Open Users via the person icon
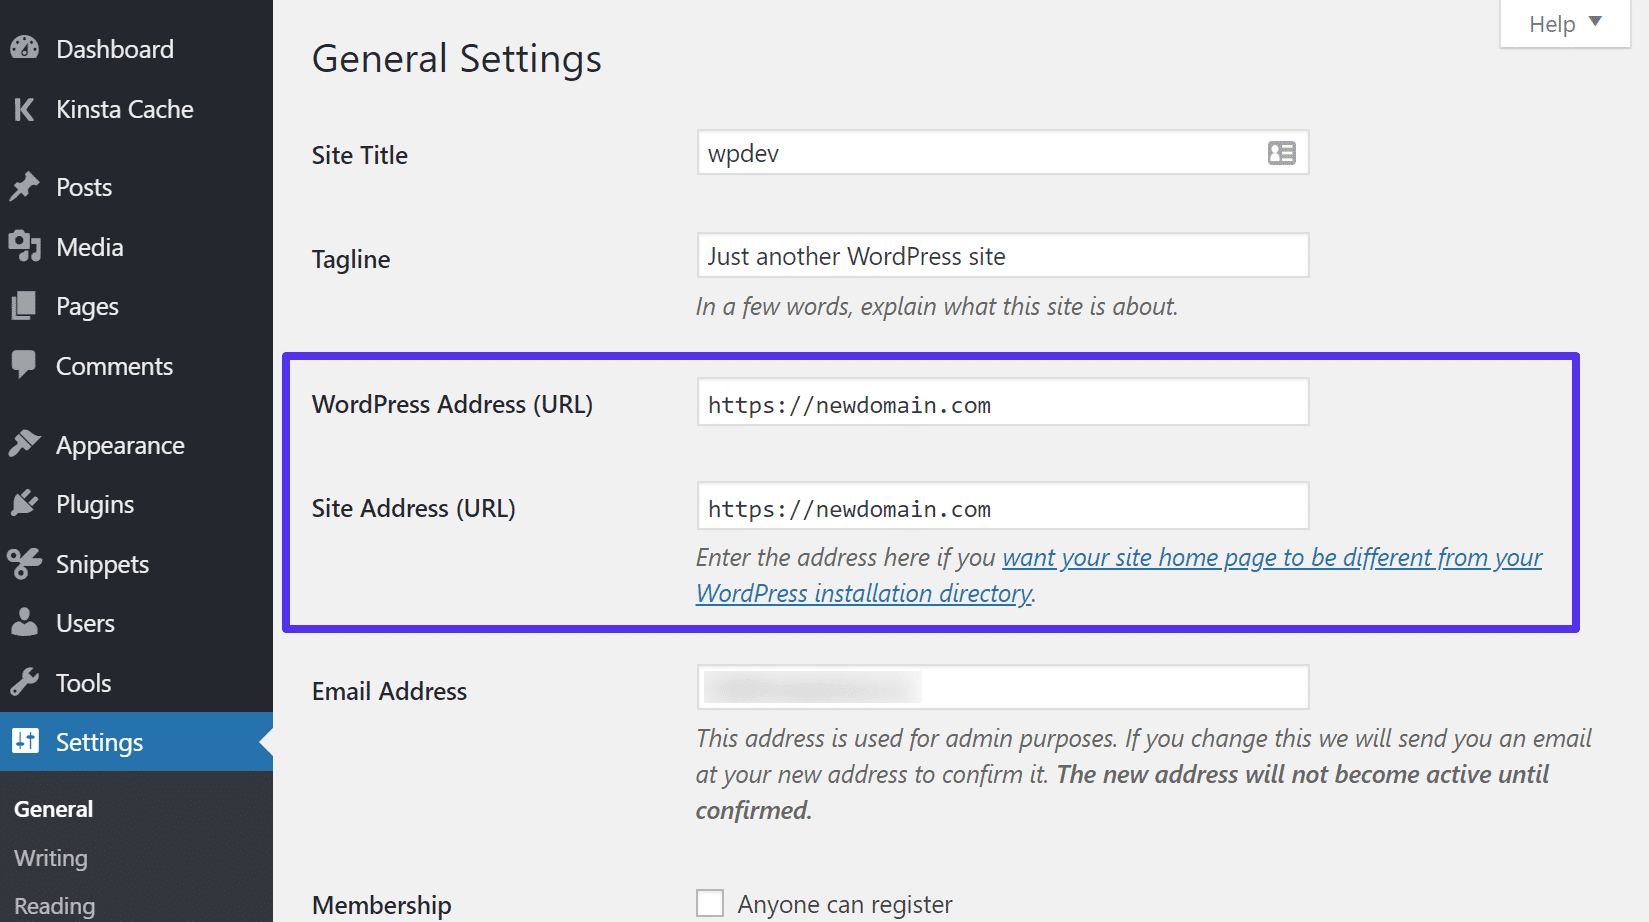Image resolution: width=1649 pixels, height=922 pixels. coord(24,623)
